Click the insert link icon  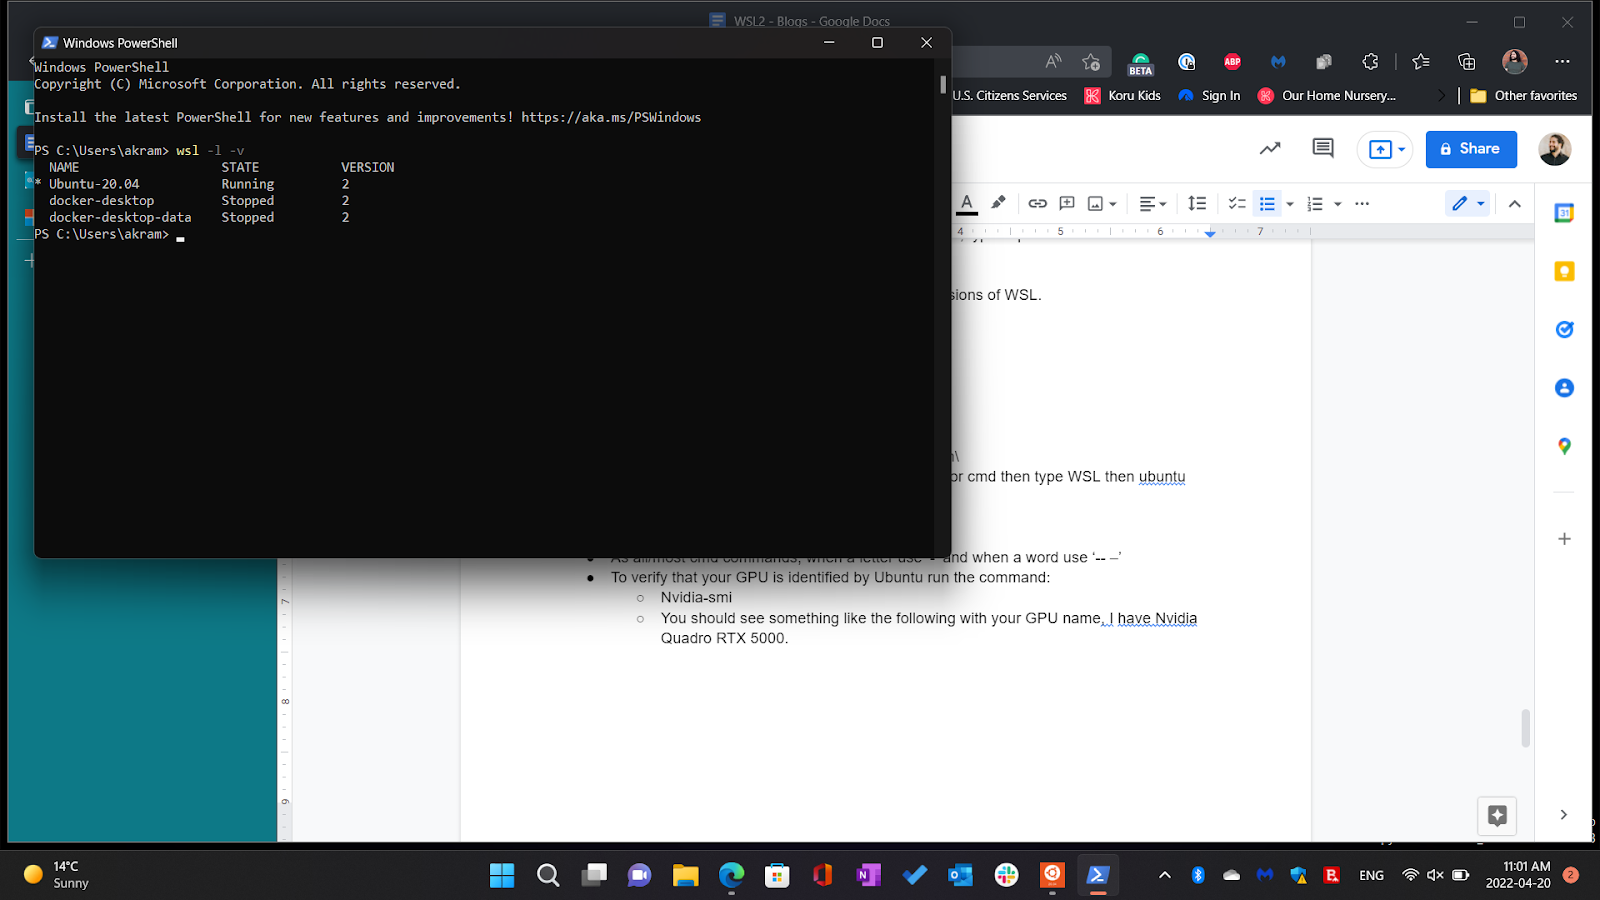point(1037,204)
